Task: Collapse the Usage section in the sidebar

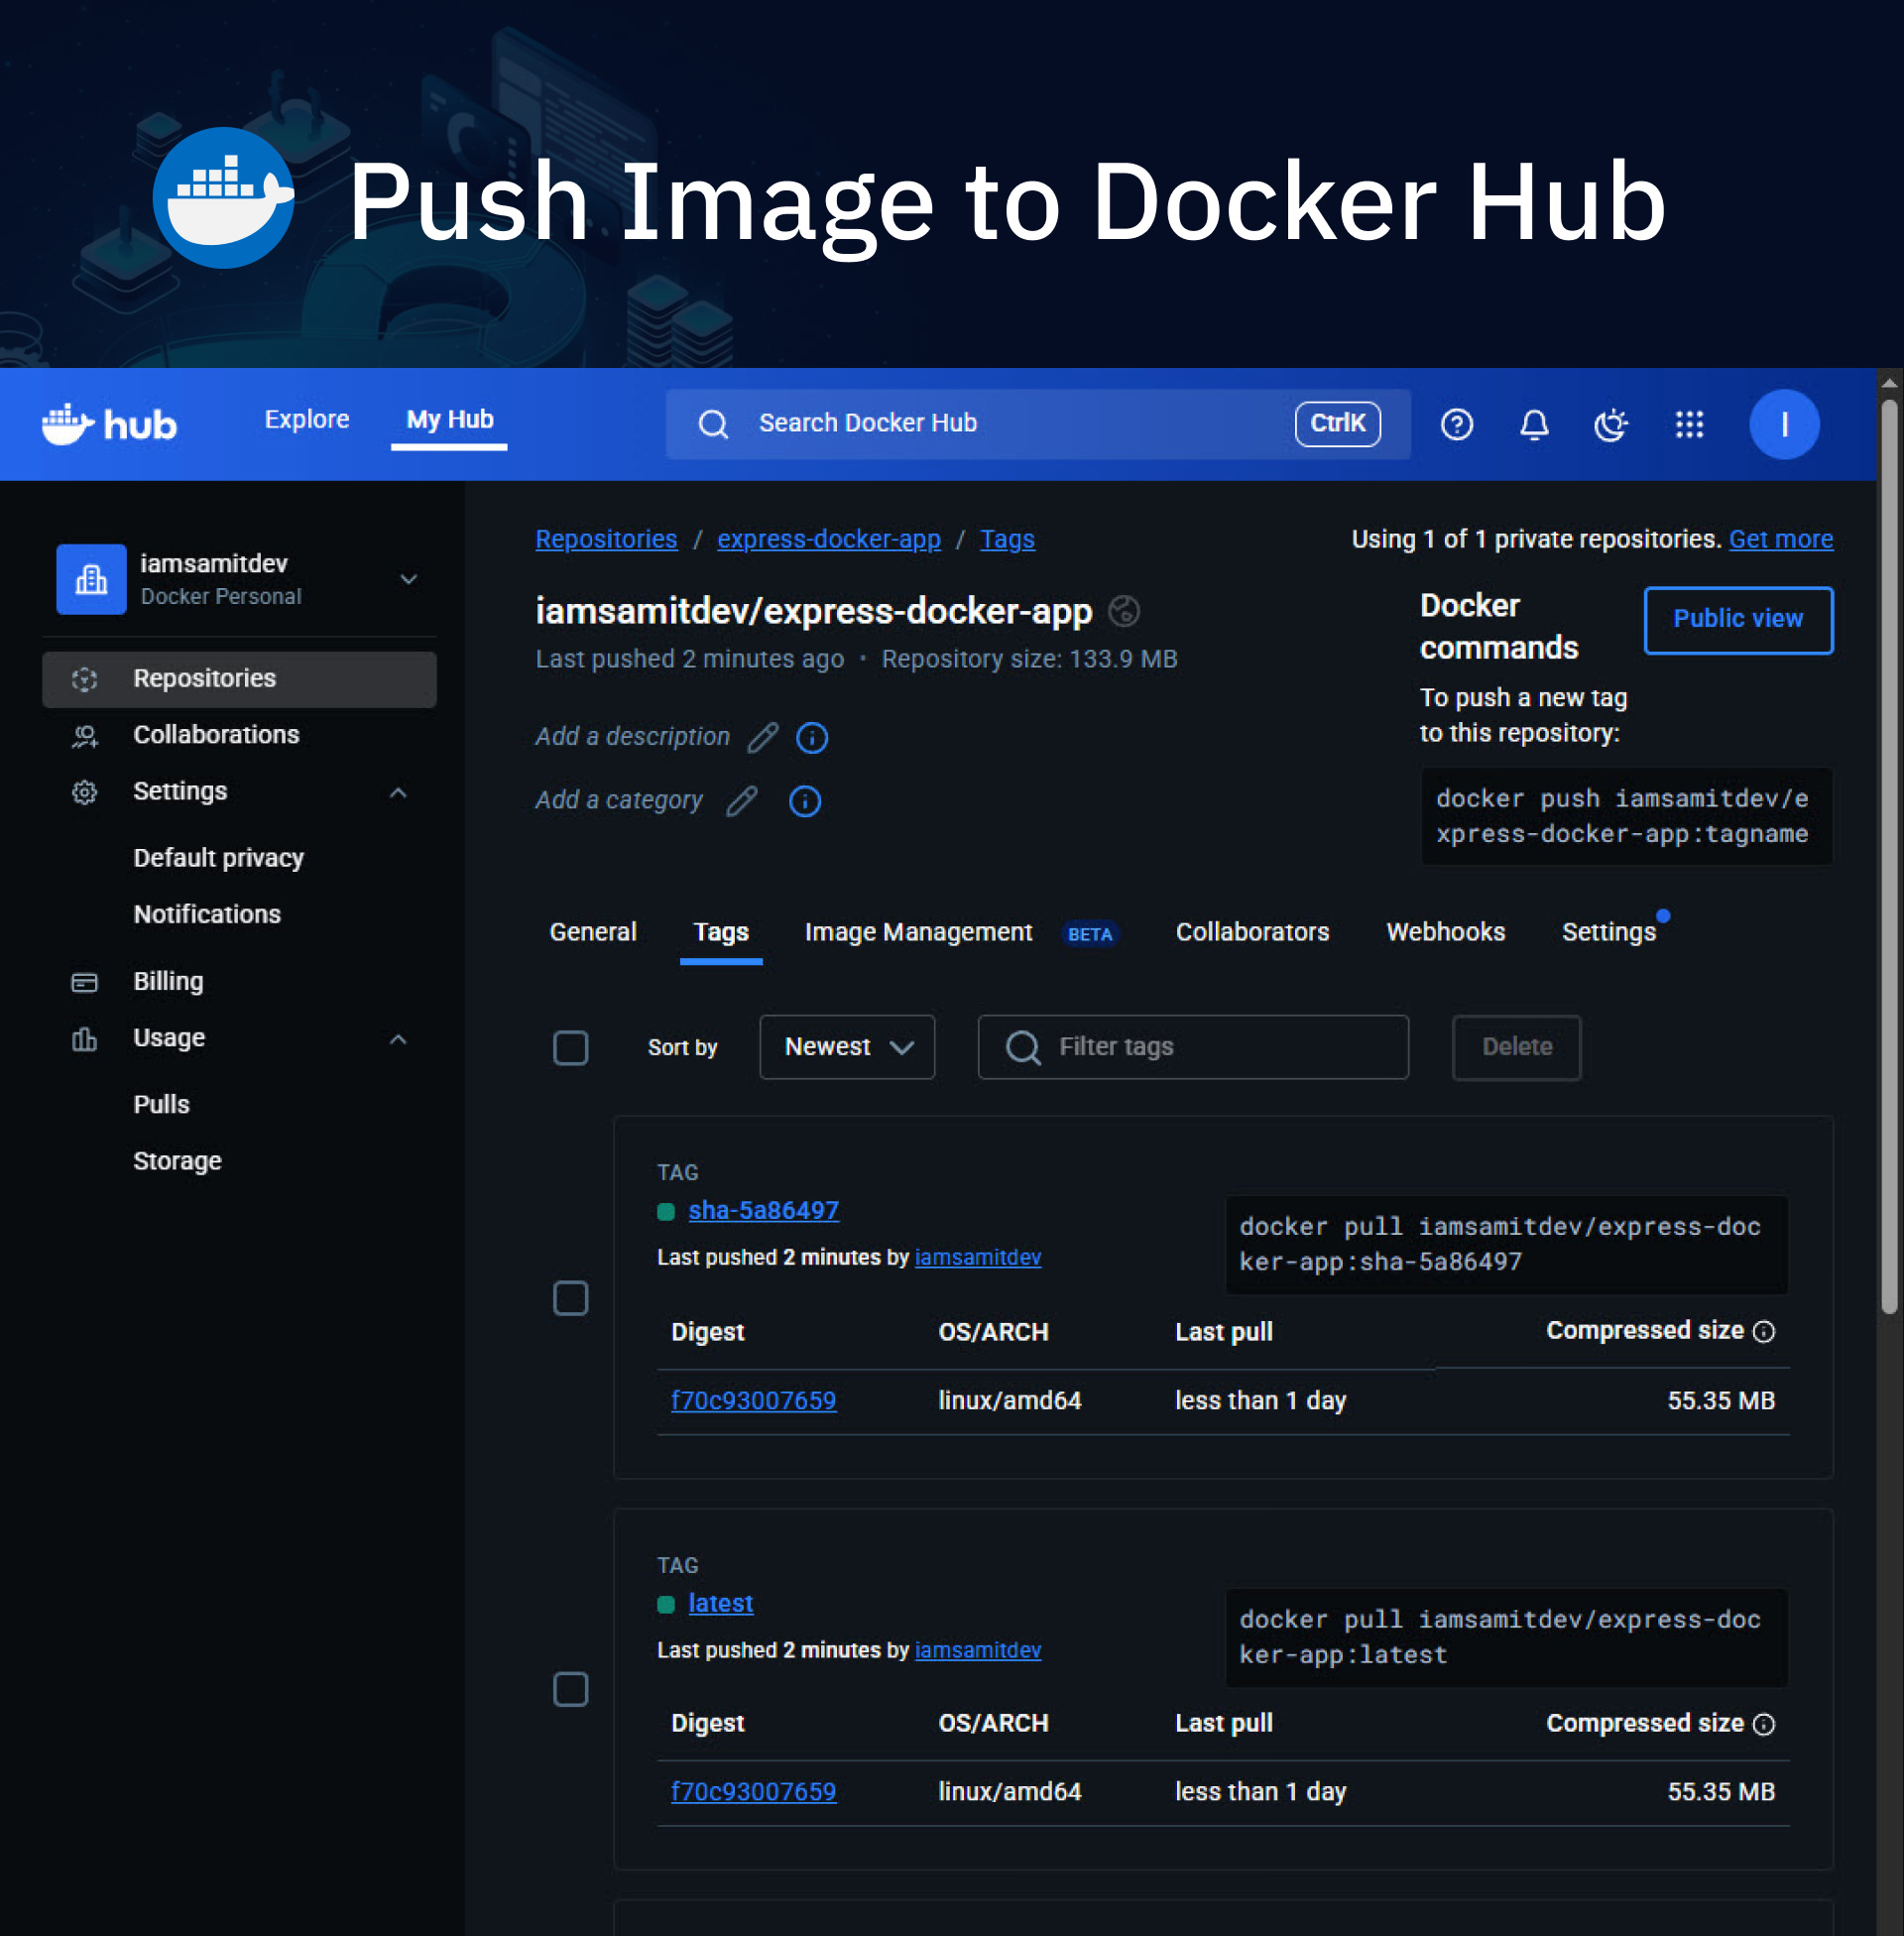Action: point(399,1038)
